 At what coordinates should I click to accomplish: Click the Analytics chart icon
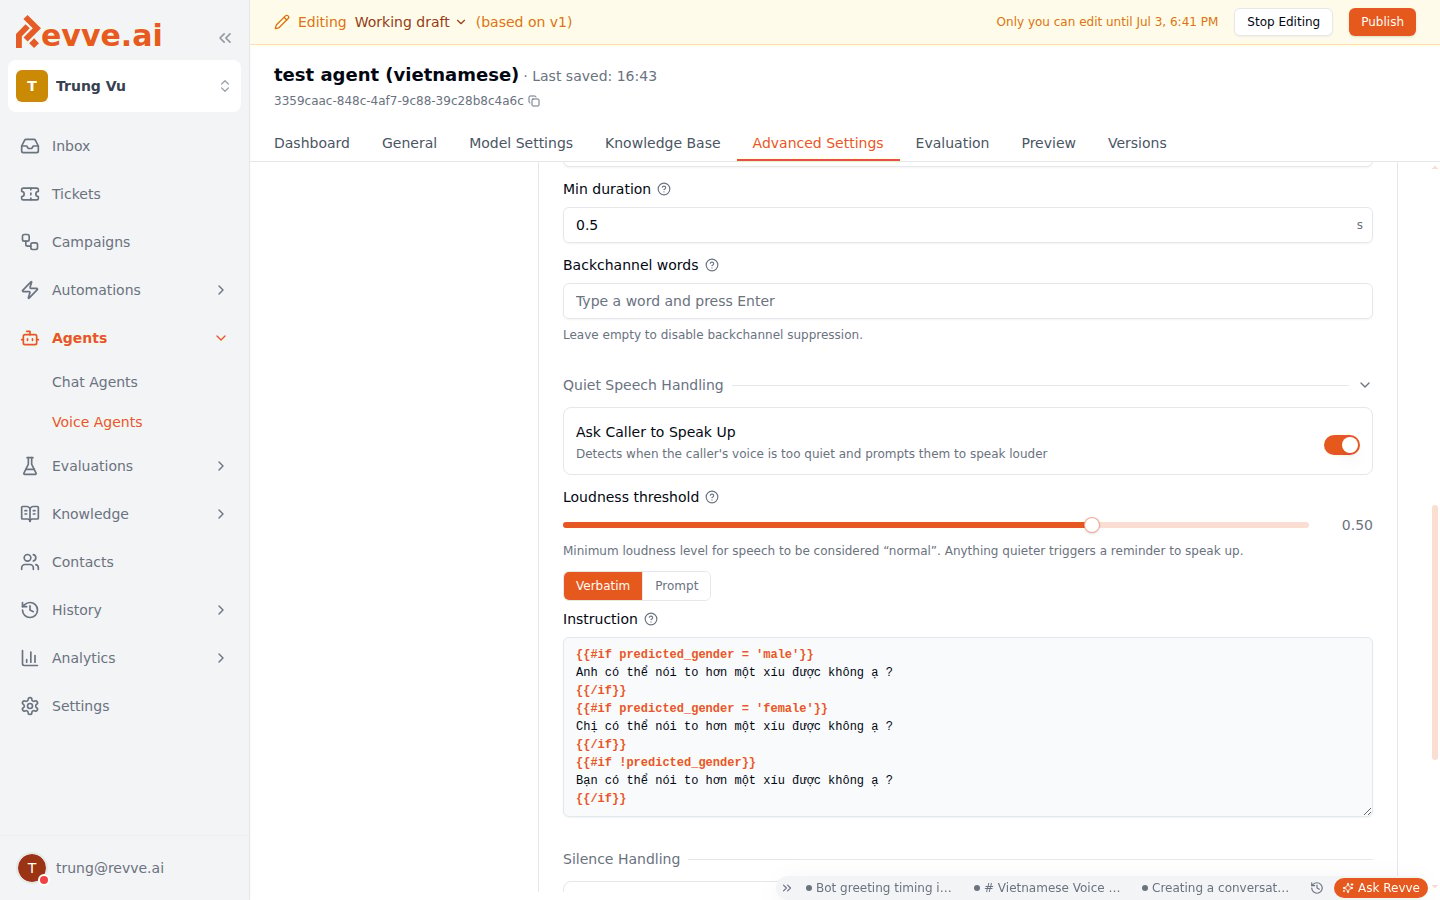pyautogui.click(x=30, y=658)
